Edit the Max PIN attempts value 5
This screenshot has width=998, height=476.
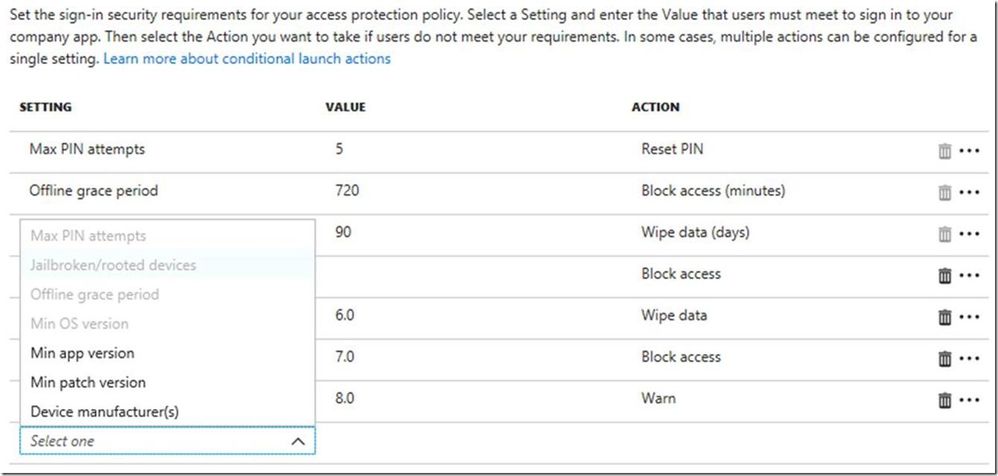[340, 150]
